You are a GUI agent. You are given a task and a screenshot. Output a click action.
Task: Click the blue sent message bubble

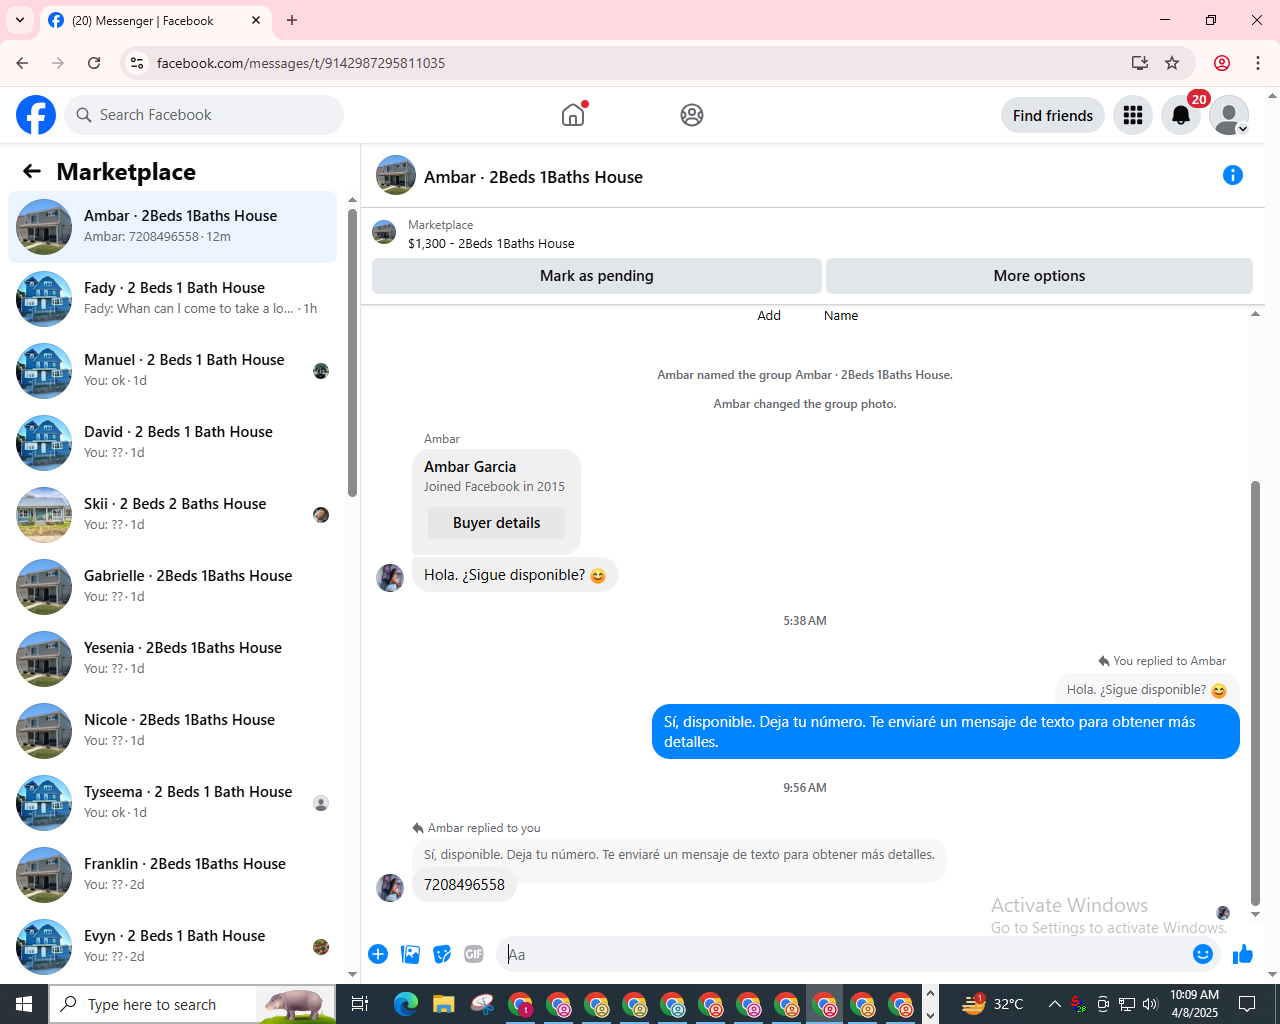click(x=946, y=732)
